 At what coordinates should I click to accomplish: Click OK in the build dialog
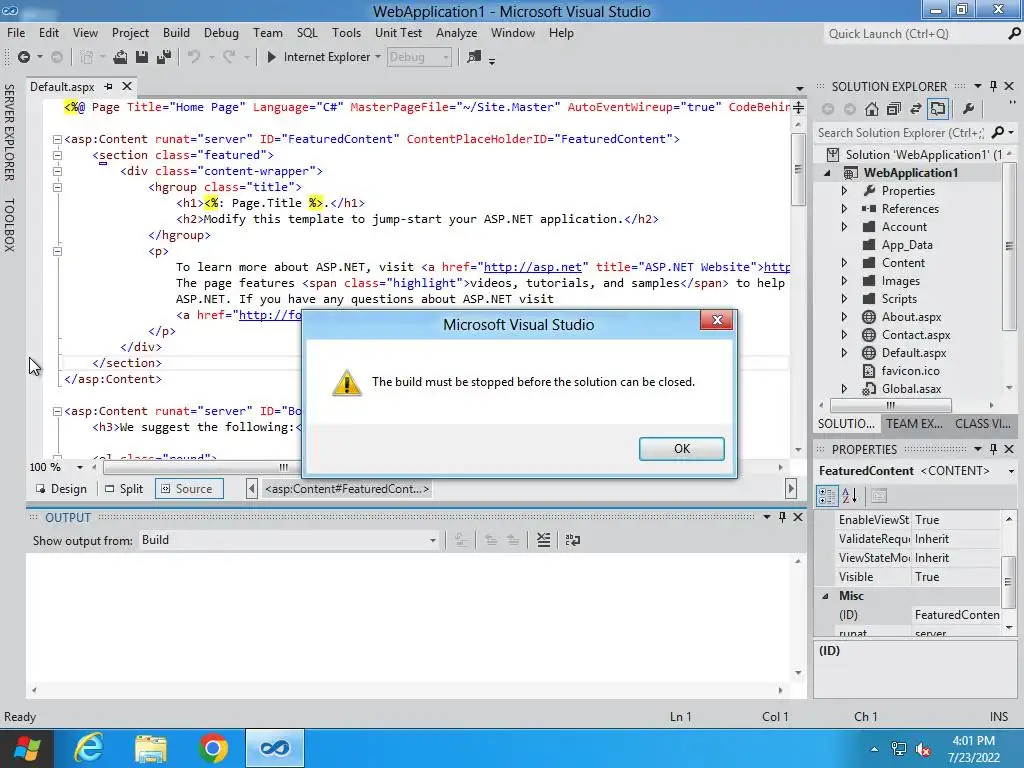(x=682, y=449)
